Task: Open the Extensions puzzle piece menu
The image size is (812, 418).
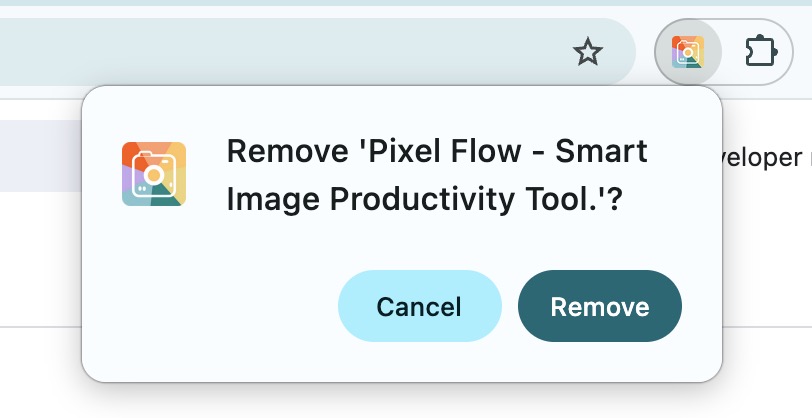Action: pos(760,52)
